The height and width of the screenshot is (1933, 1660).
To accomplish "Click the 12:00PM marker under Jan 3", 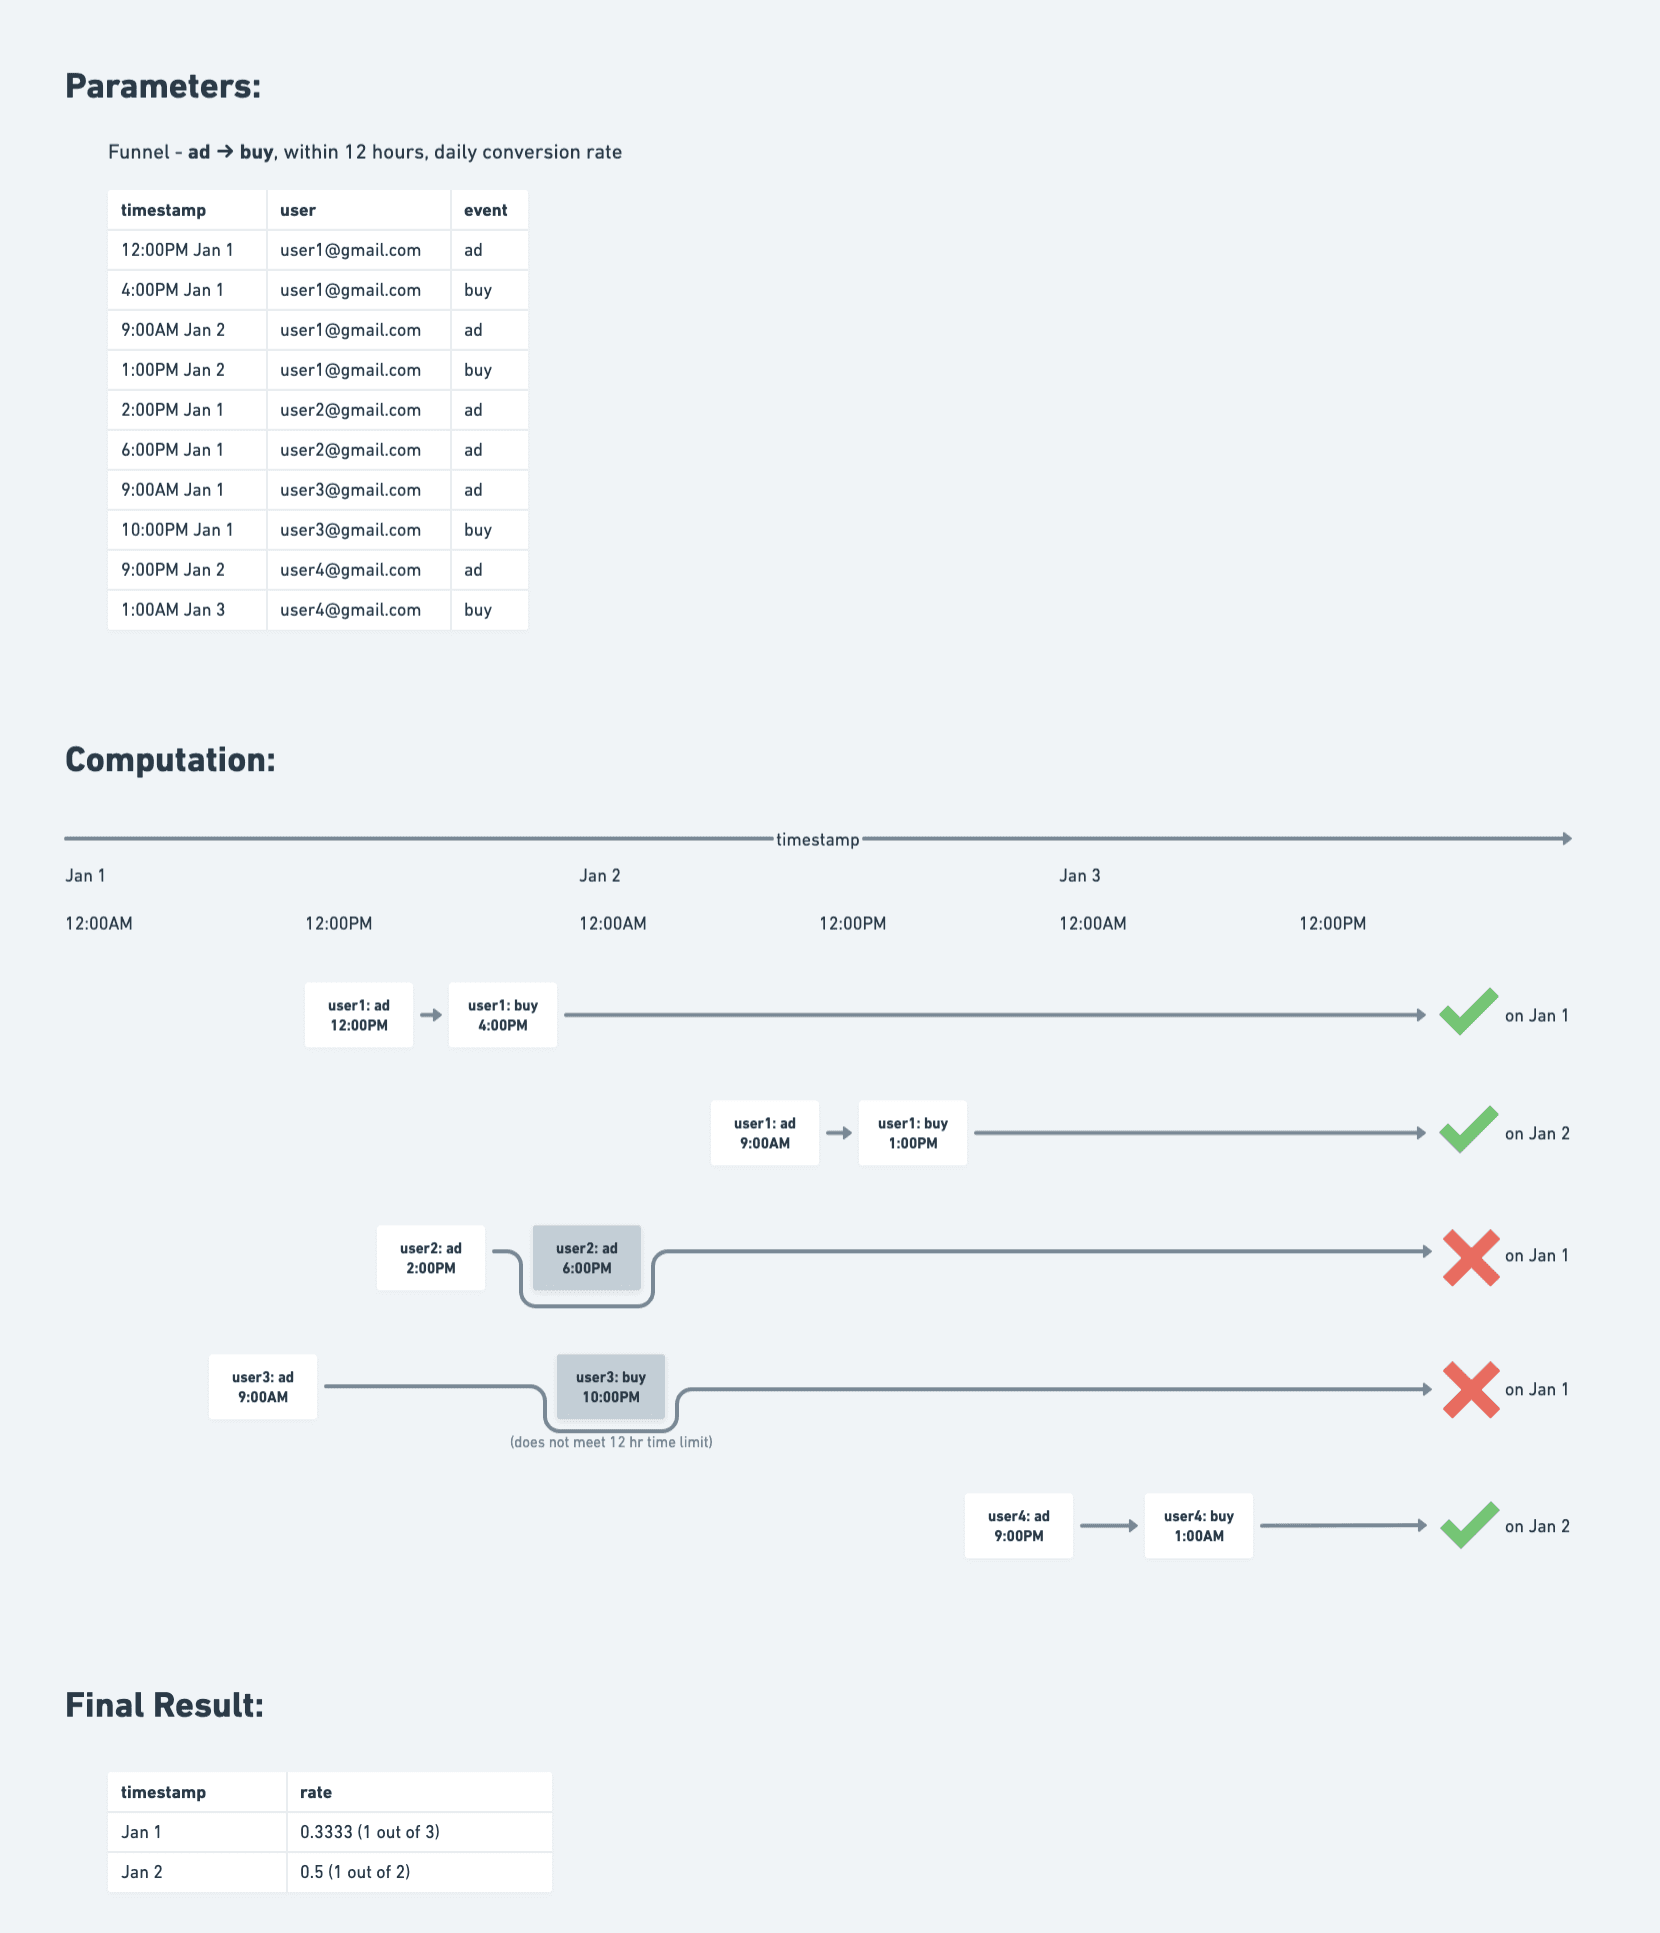I will coord(1333,923).
